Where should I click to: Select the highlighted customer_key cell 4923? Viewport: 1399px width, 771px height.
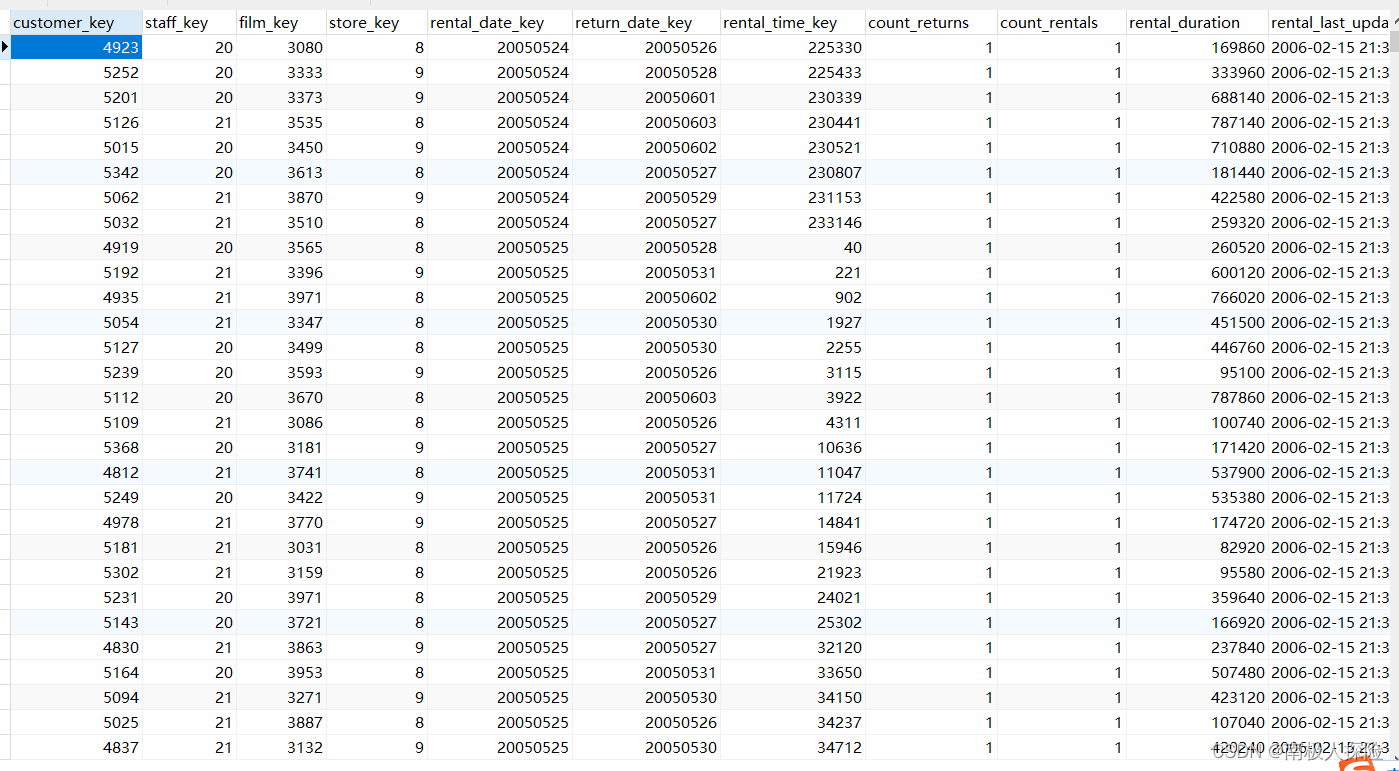tap(77, 47)
